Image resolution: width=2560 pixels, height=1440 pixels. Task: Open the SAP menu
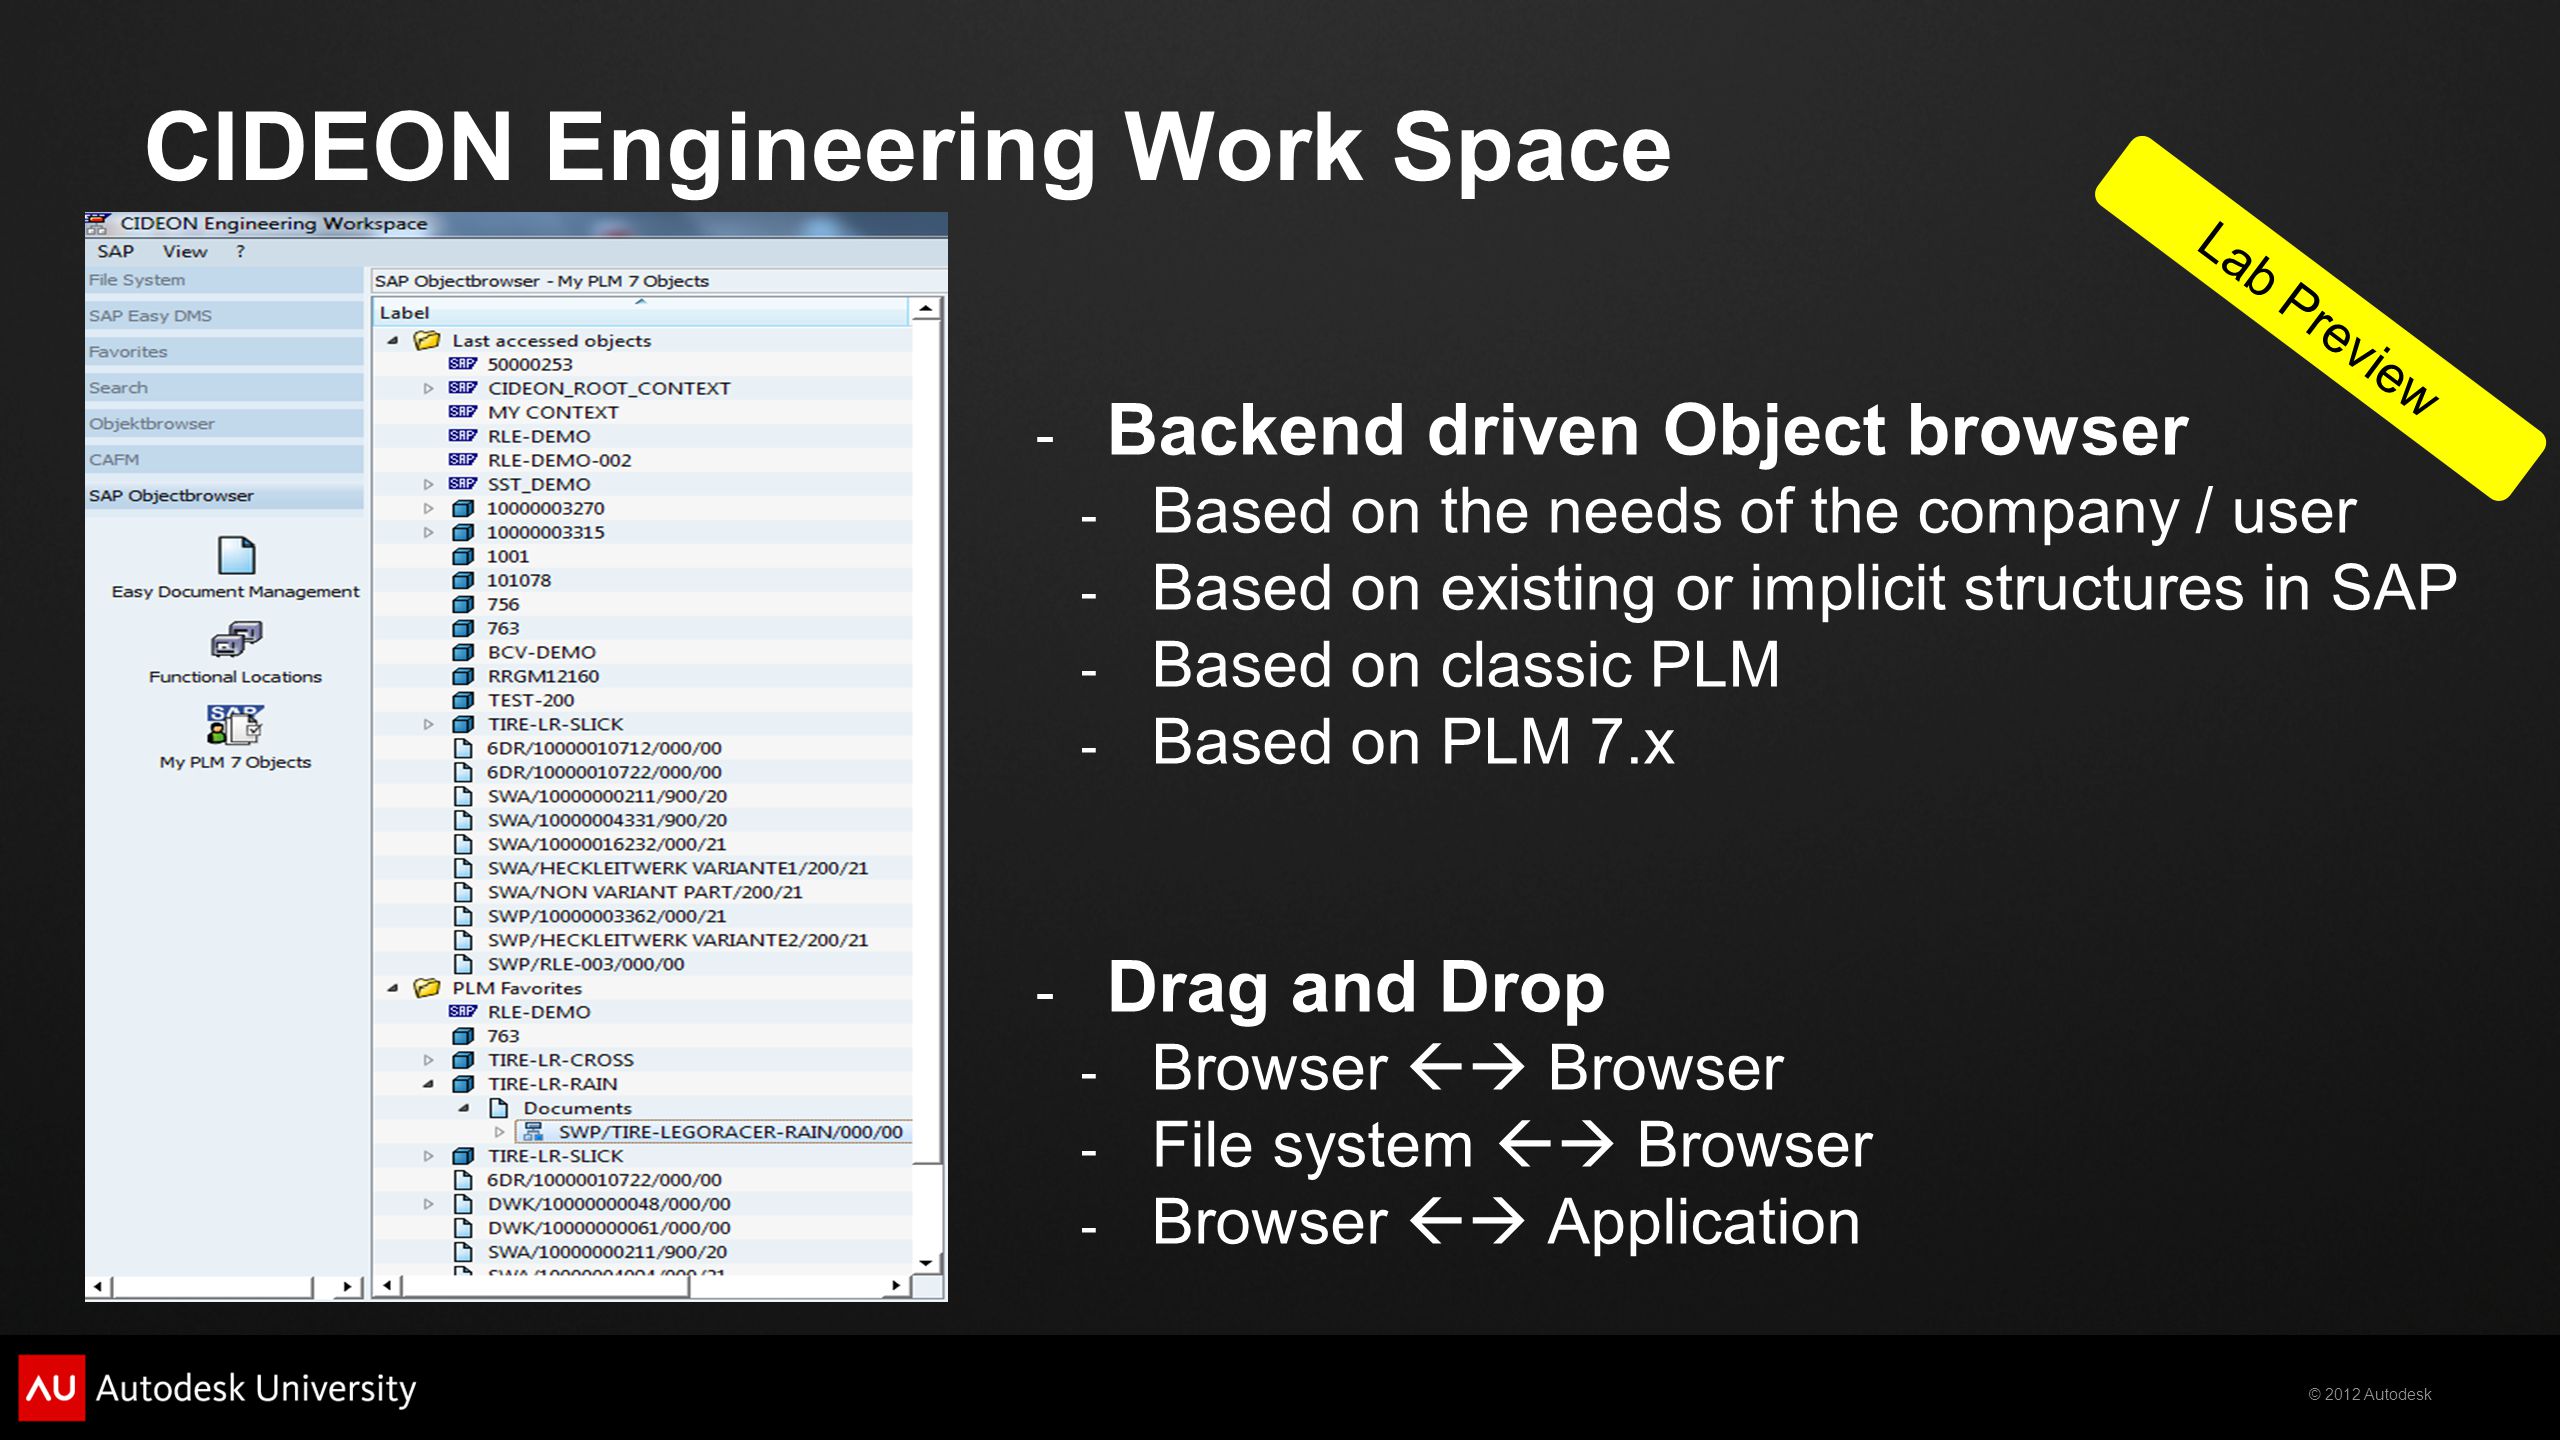[x=116, y=252]
